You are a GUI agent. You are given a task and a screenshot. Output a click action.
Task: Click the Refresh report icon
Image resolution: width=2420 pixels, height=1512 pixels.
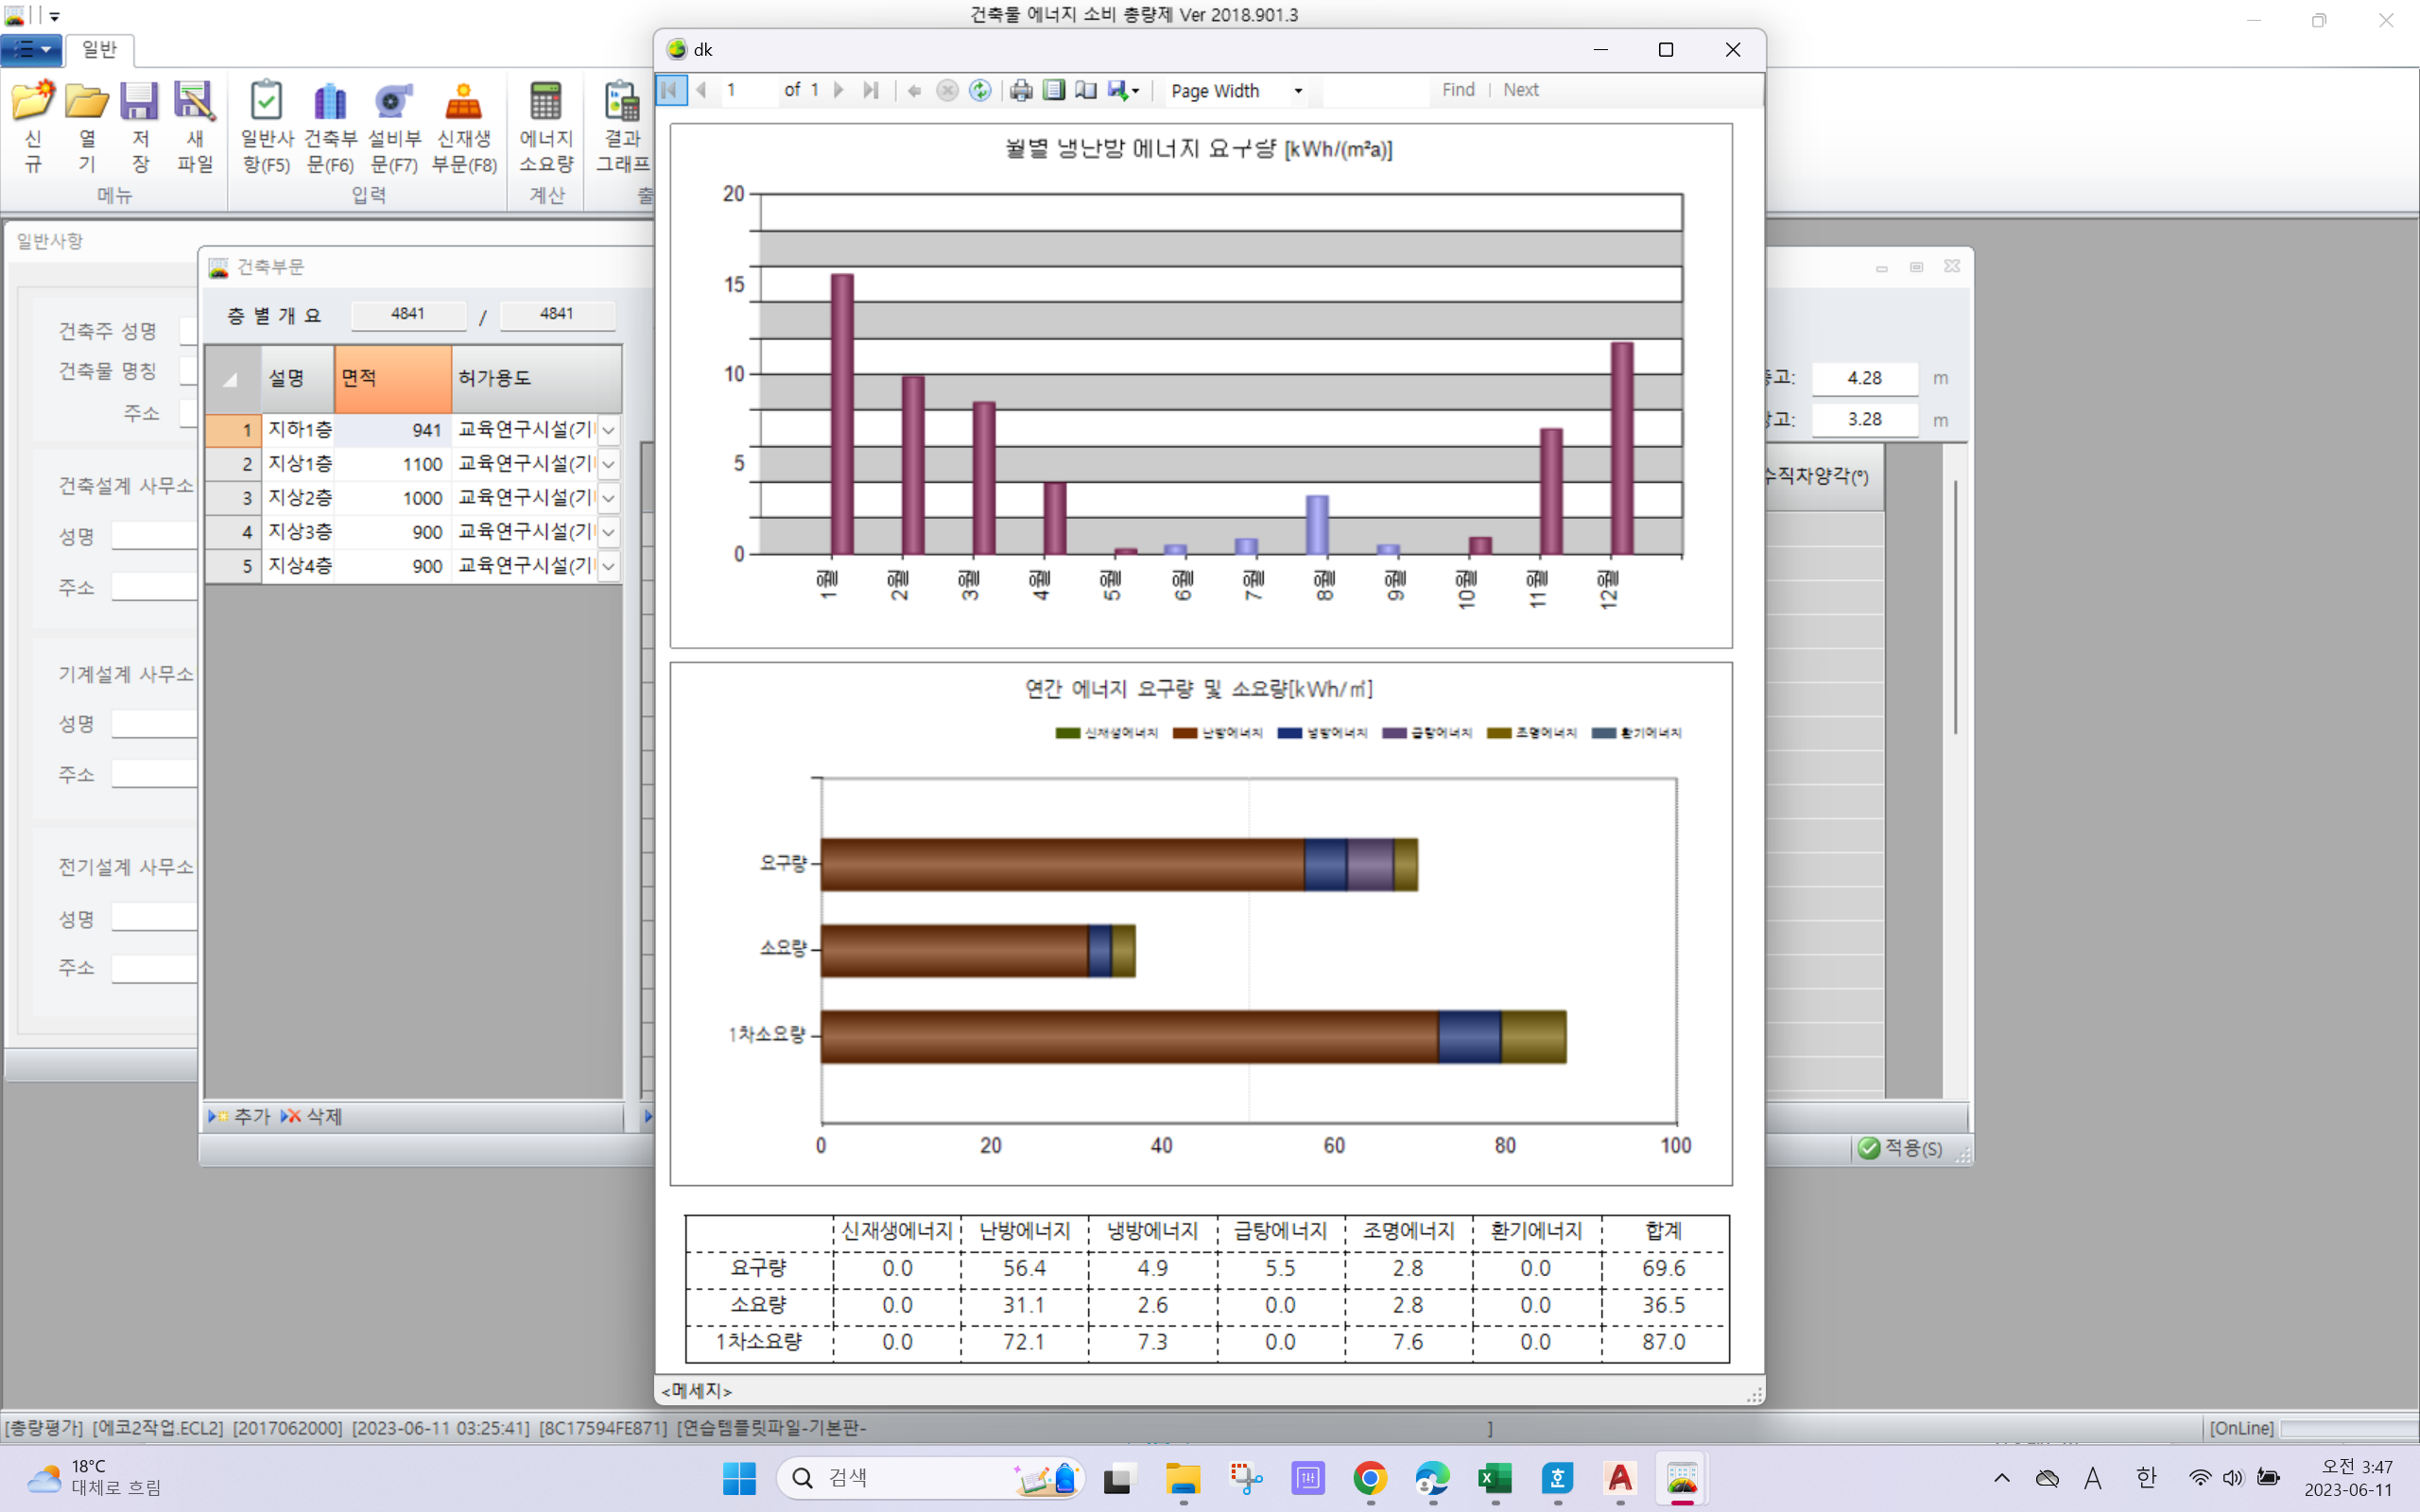980,90
